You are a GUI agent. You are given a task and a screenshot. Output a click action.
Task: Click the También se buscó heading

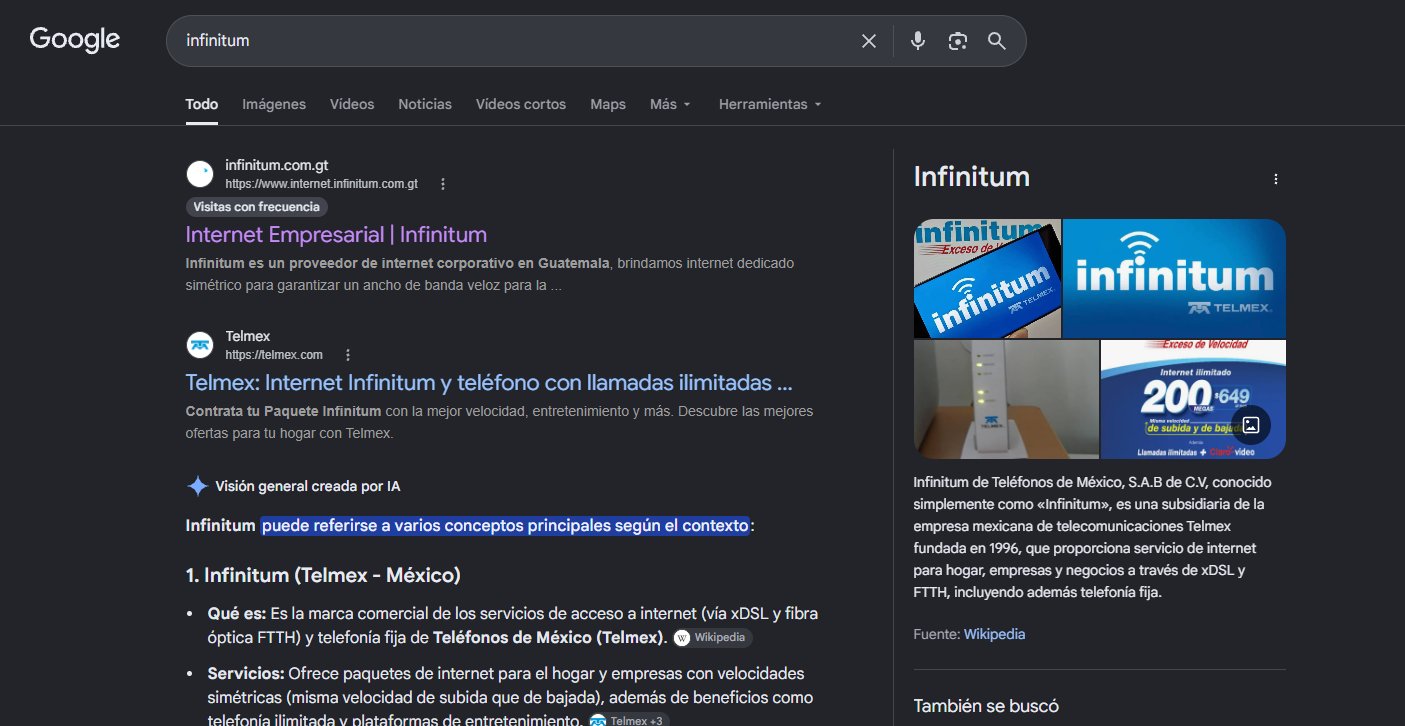986,706
